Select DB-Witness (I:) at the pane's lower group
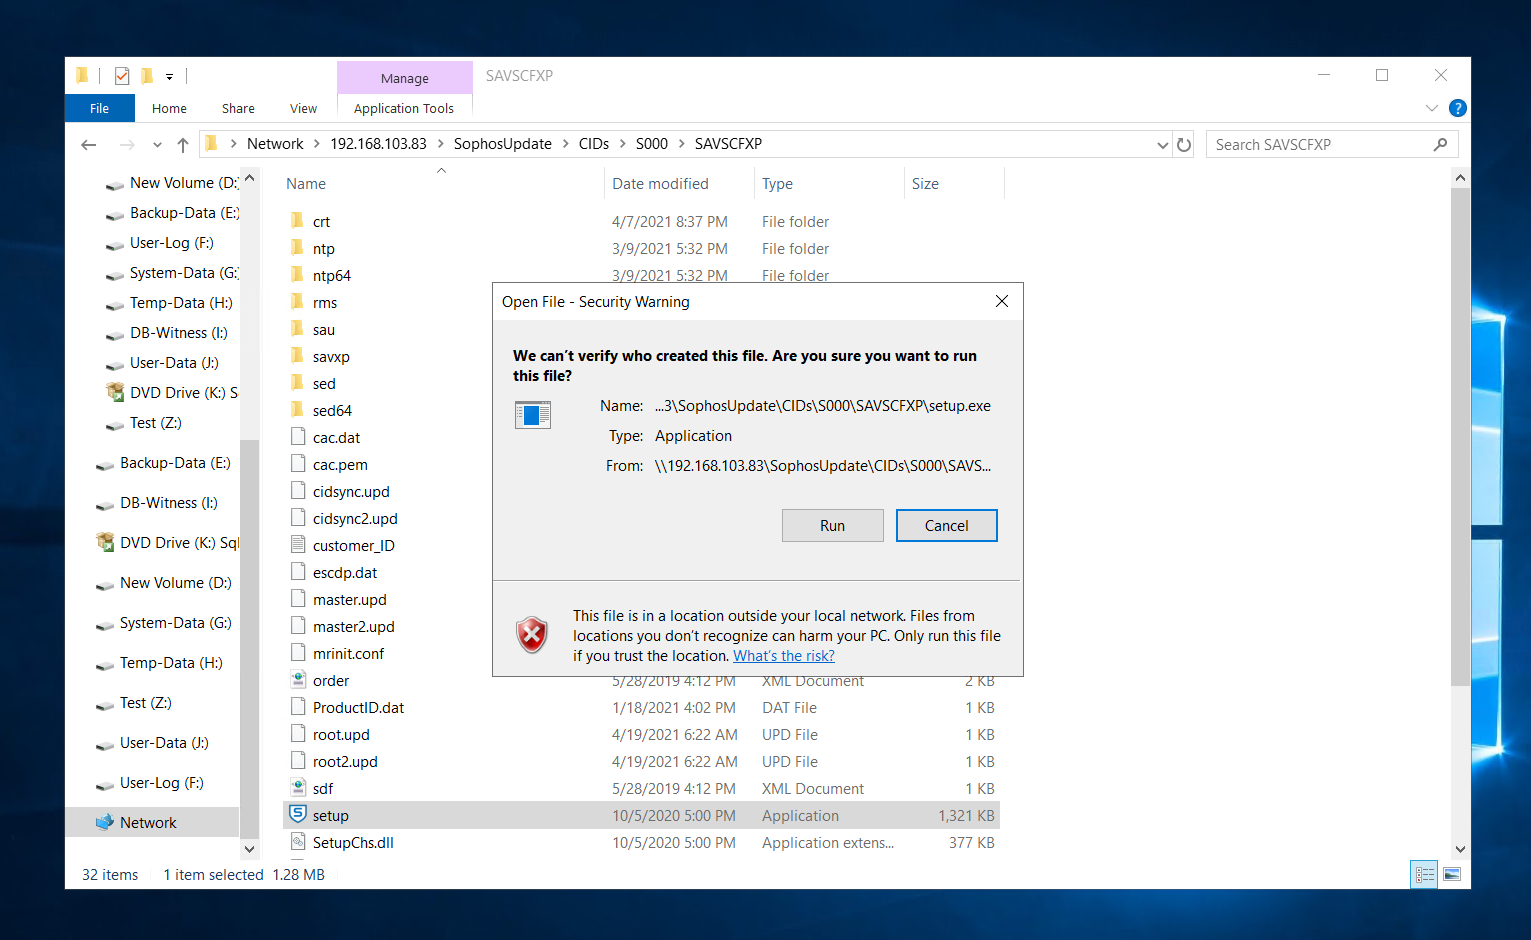Viewport: 1531px width, 940px height. click(x=168, y=503)
